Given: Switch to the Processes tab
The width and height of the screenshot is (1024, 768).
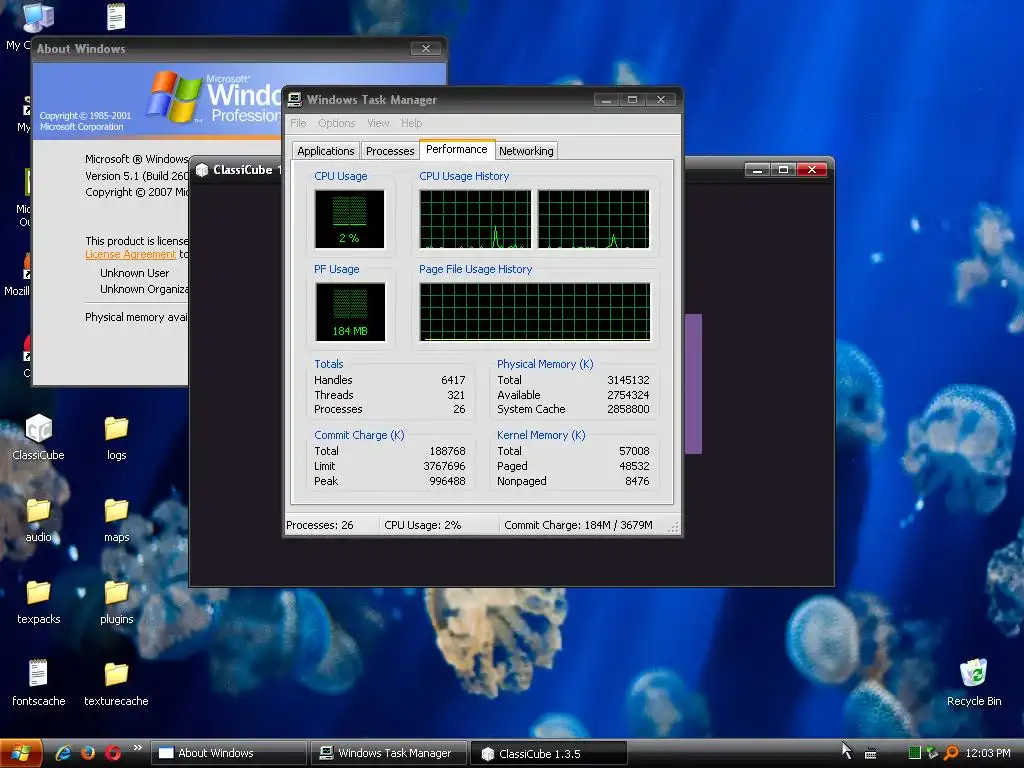Looking at the screenshot, I should [x=390, y=151].
